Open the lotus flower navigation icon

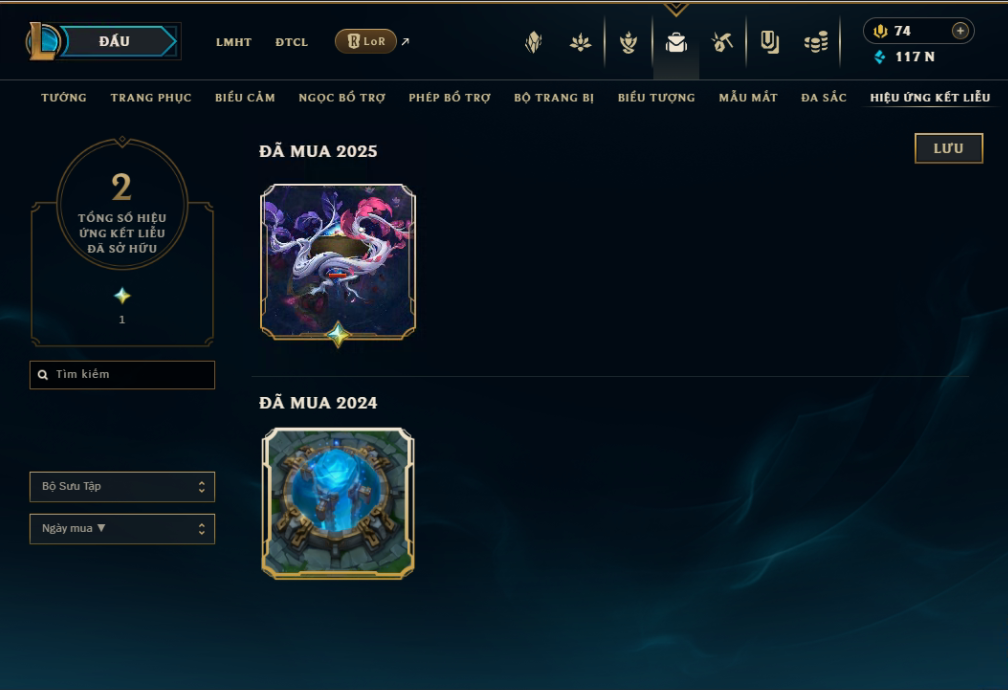click(x=580, y=42)
